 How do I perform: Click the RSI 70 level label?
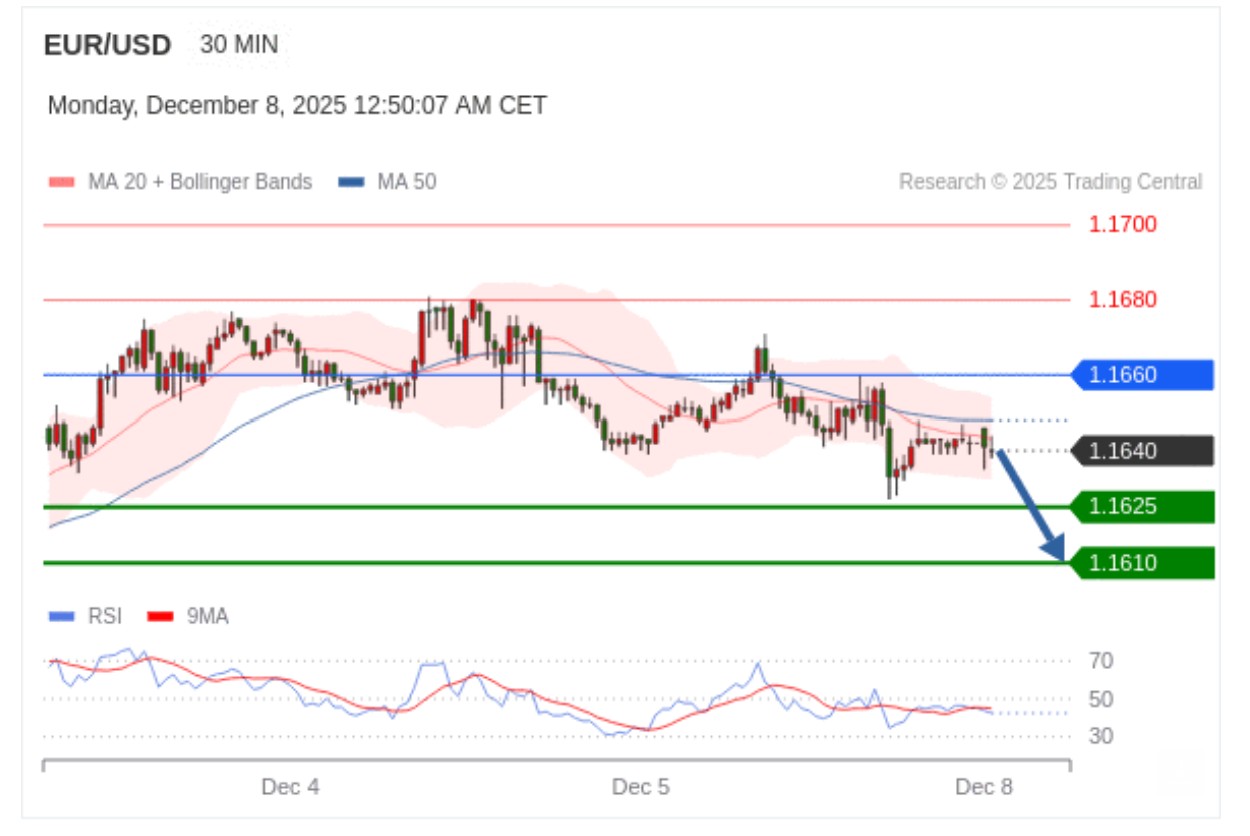pyautogui.click(x=1101, y=661)
